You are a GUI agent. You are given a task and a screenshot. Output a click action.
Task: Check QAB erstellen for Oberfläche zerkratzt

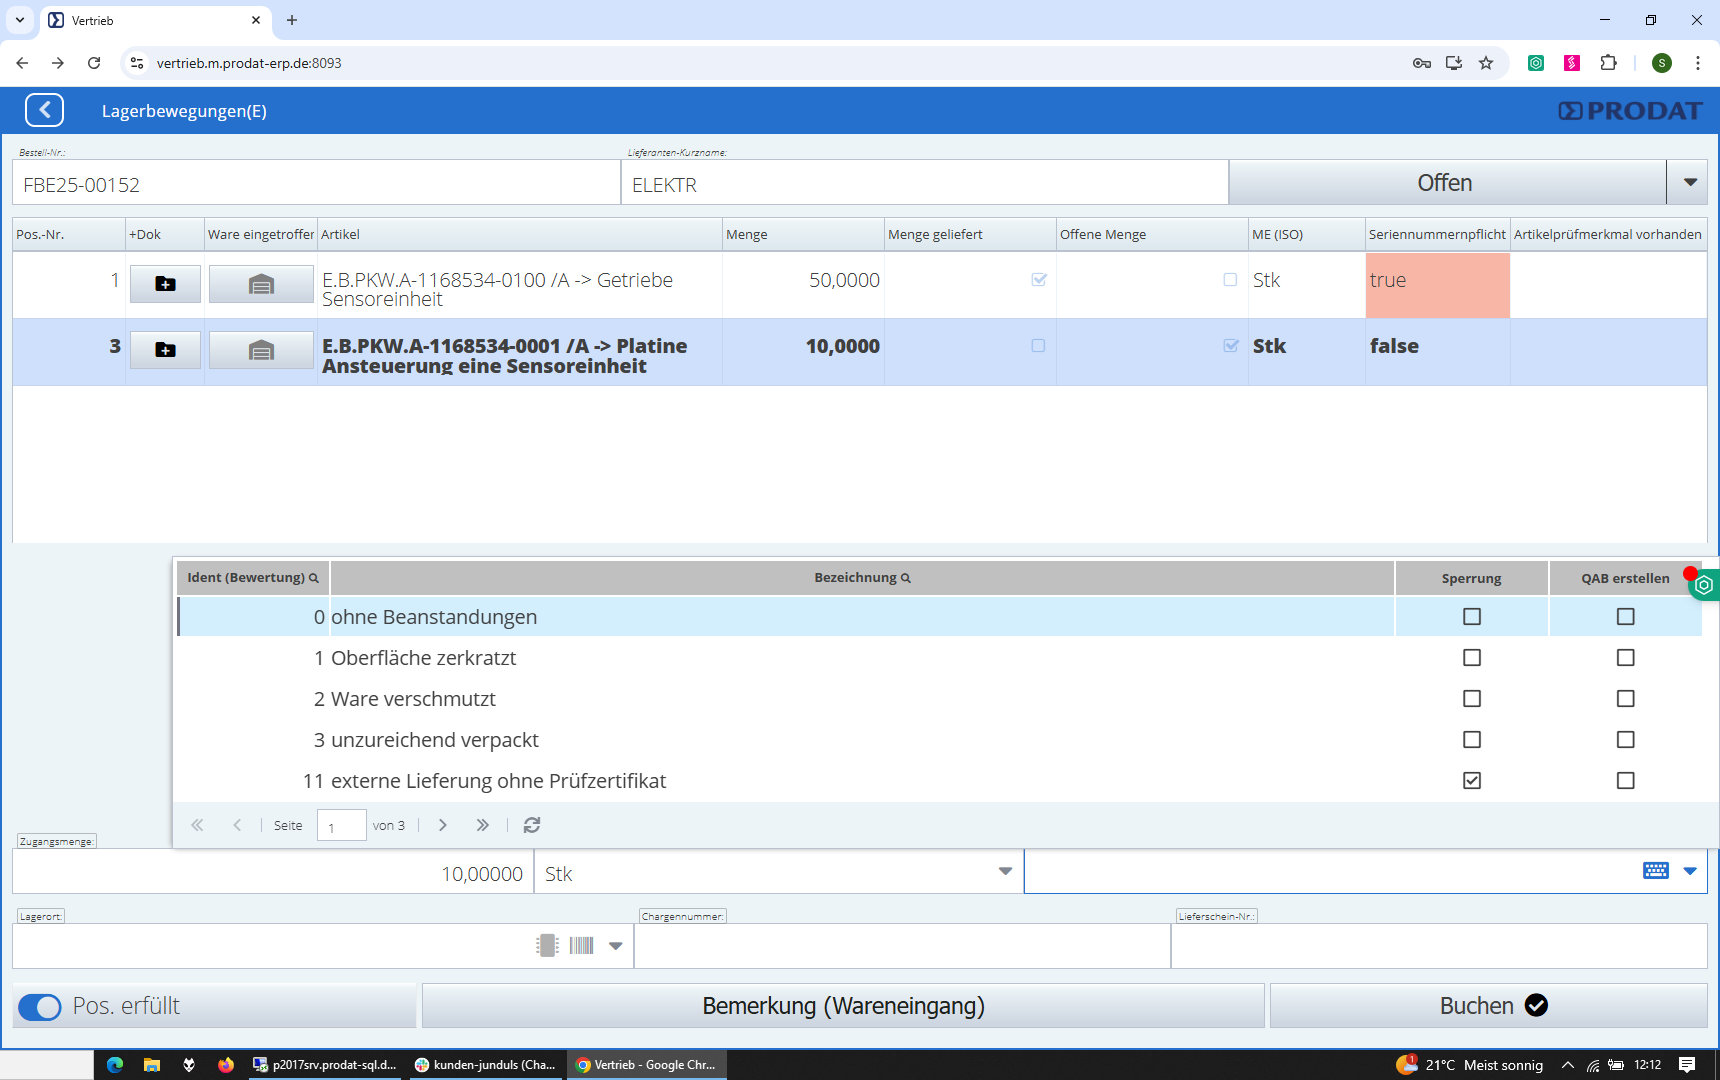[1625, 658]
